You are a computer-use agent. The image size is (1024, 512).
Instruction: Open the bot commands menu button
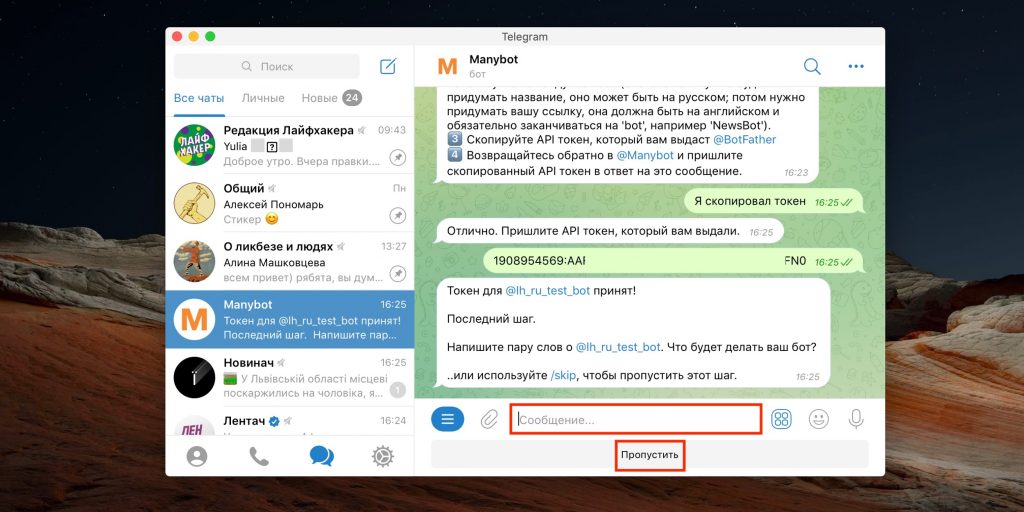[x=447, y=419]
